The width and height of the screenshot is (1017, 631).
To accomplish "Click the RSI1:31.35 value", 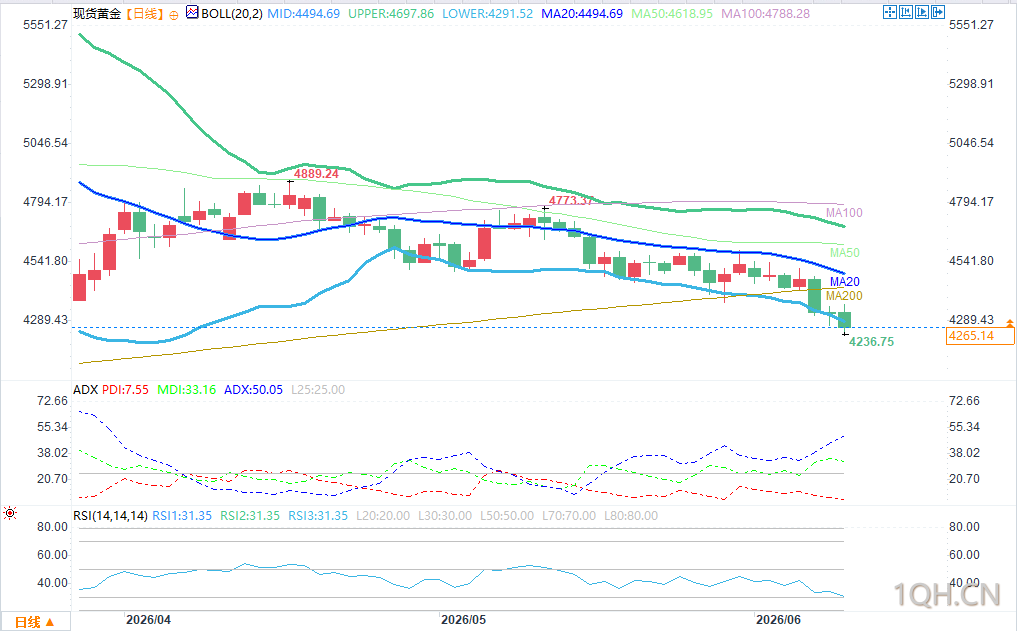I will 182,516.
